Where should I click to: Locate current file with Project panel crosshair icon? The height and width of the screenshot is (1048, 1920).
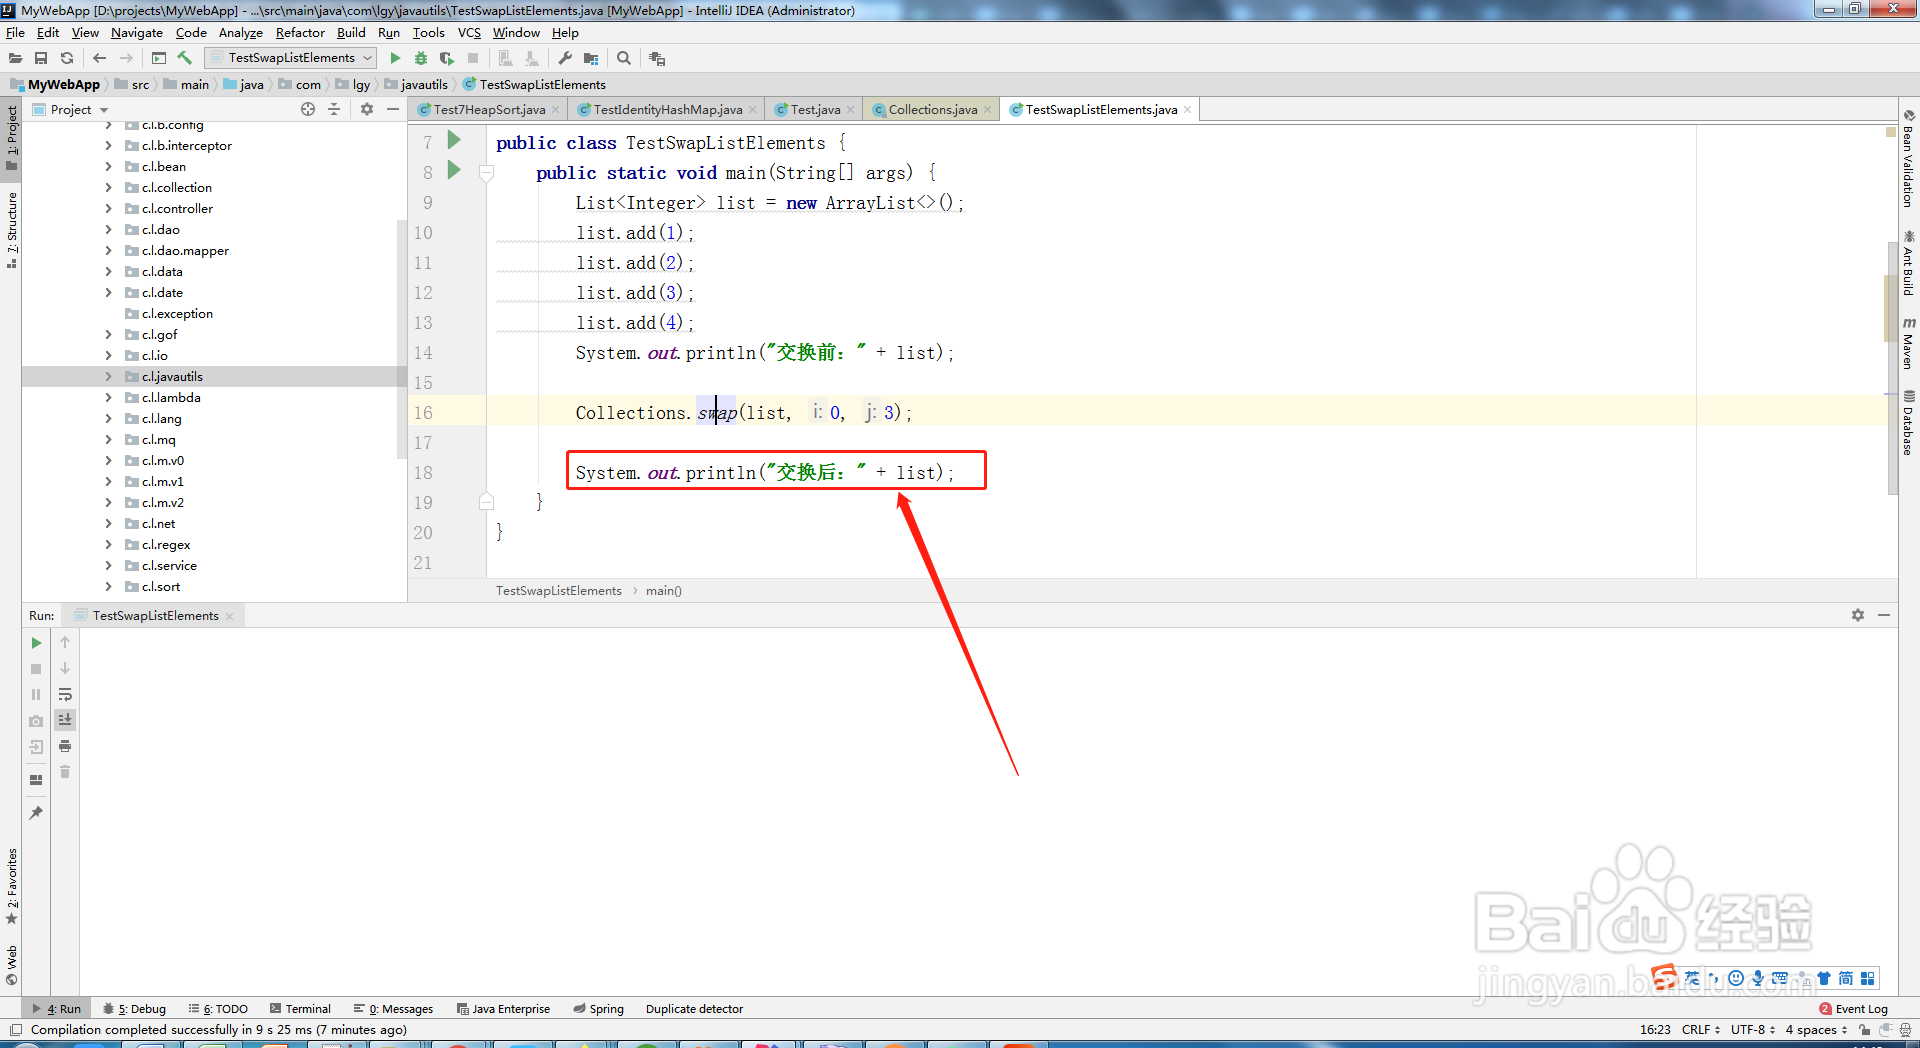[x=308, y=109]
